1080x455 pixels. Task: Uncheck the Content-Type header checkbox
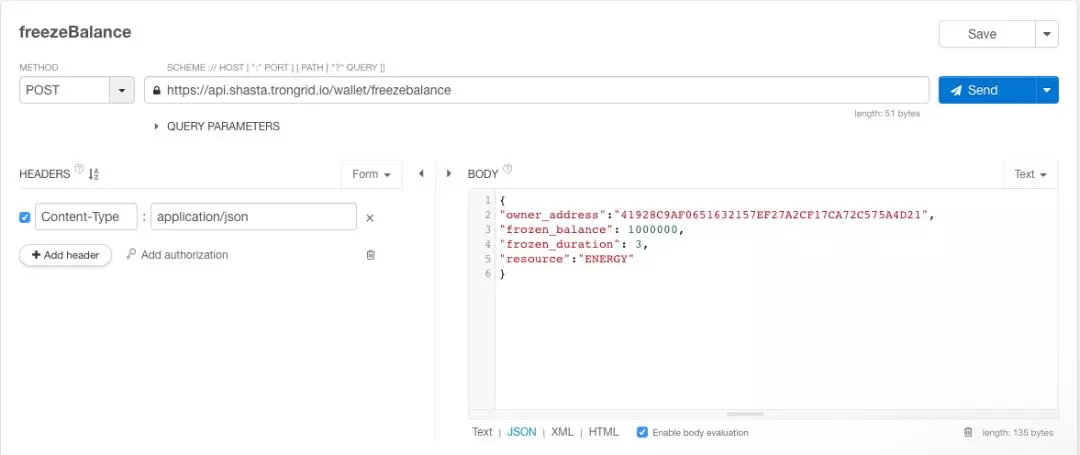click(x=25, y=217)
